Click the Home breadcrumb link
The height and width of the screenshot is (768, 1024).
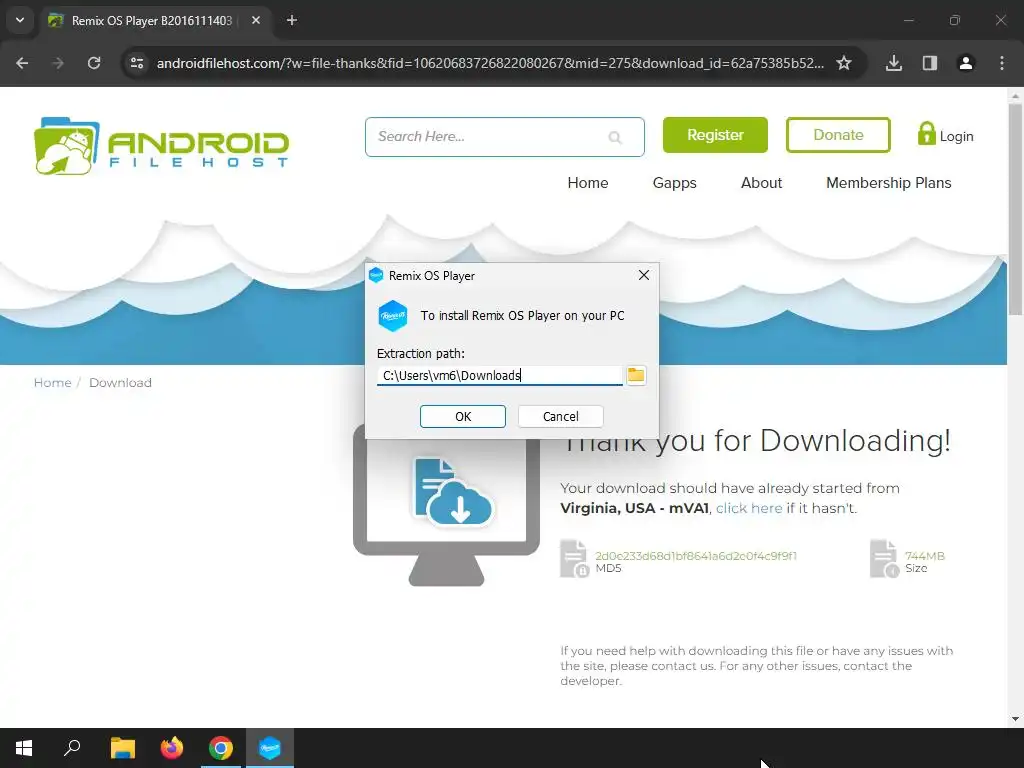click(52, 383)
